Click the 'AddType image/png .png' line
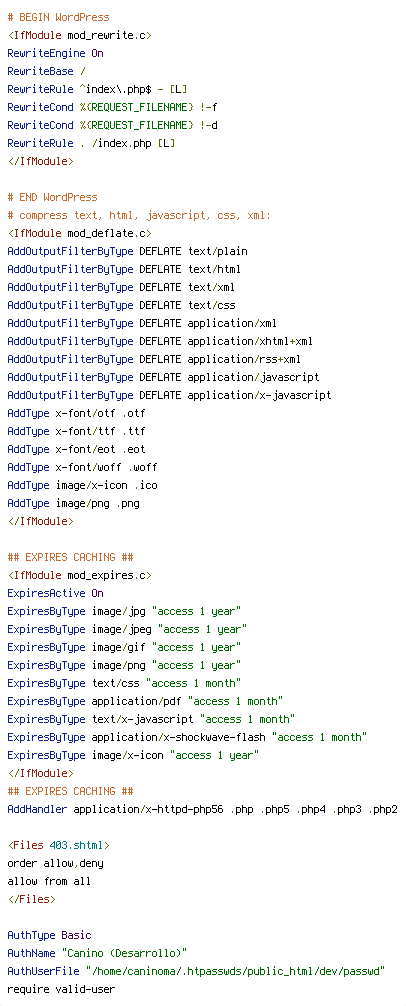This screenshot has width=406, height=1006. (x=74, y=484)
